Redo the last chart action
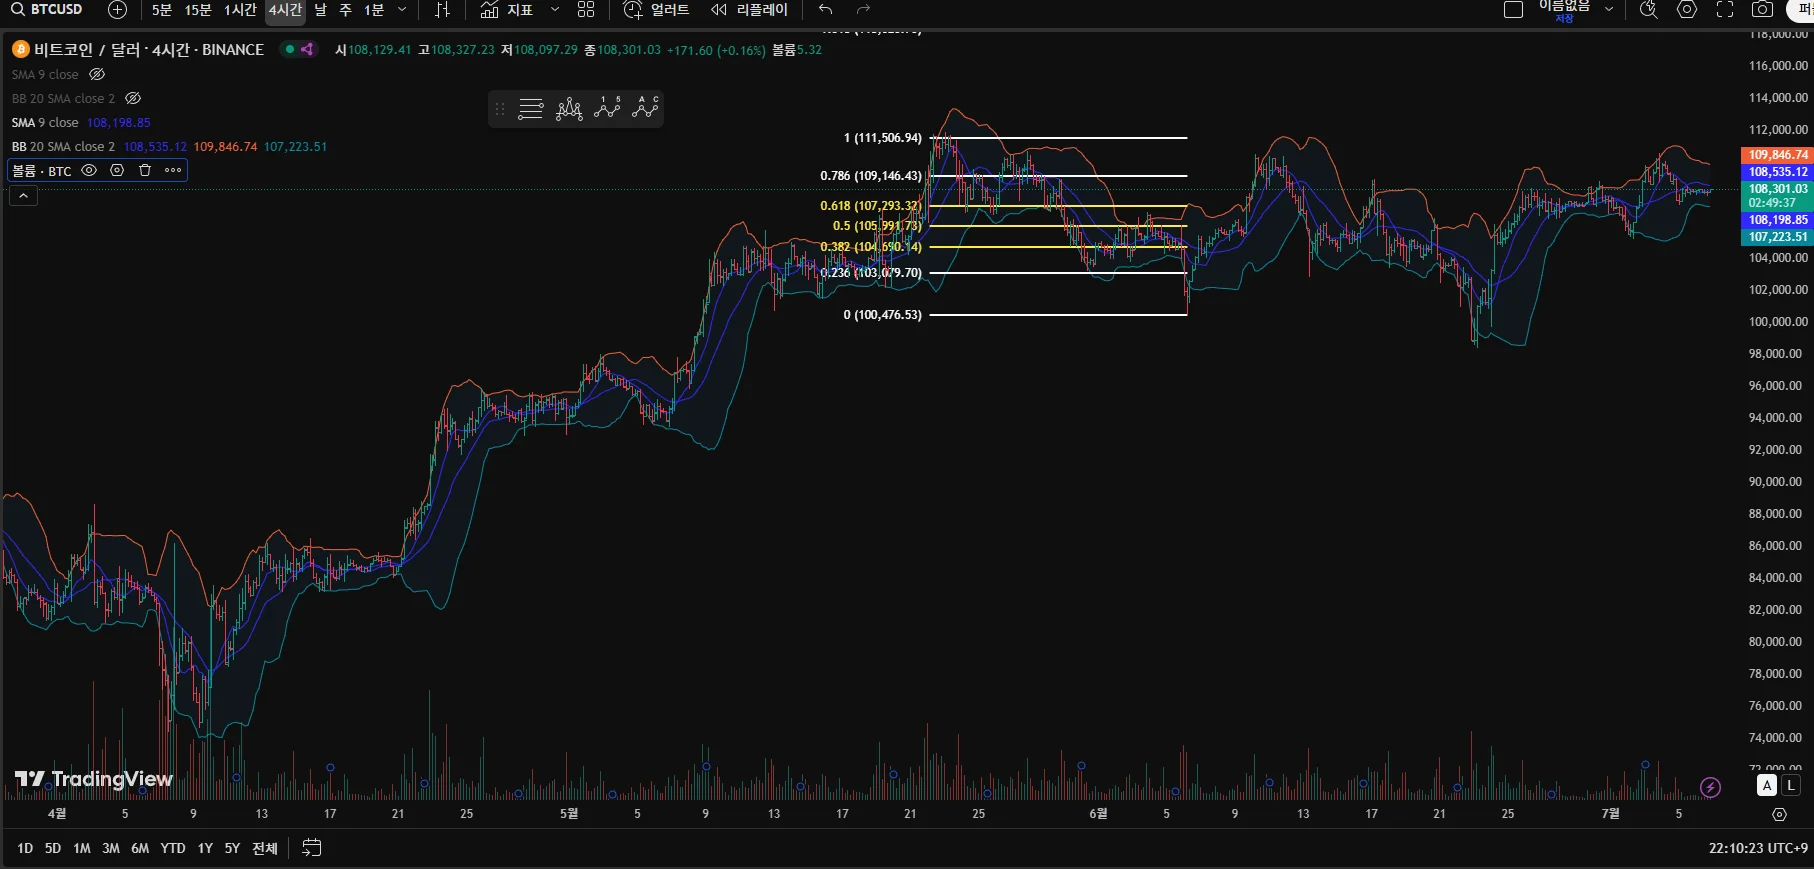 (863, 10)
